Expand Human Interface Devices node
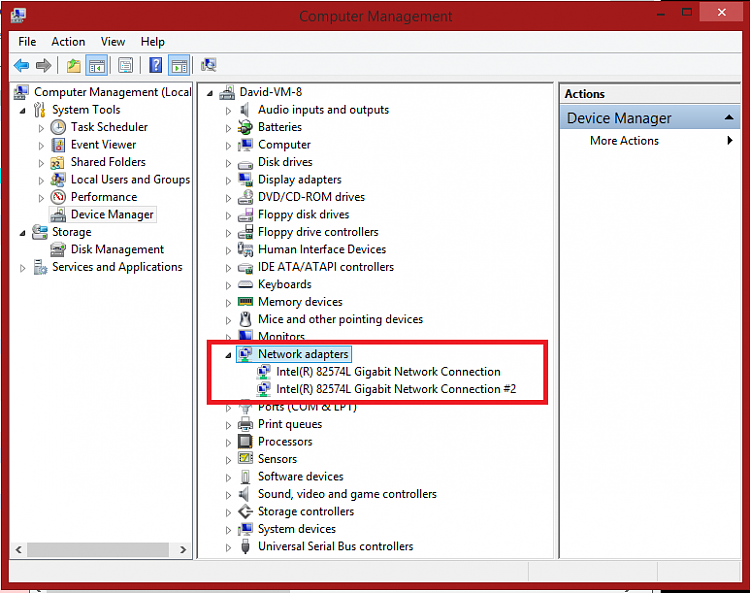750x593 pixels. click(x=228, y=250)
